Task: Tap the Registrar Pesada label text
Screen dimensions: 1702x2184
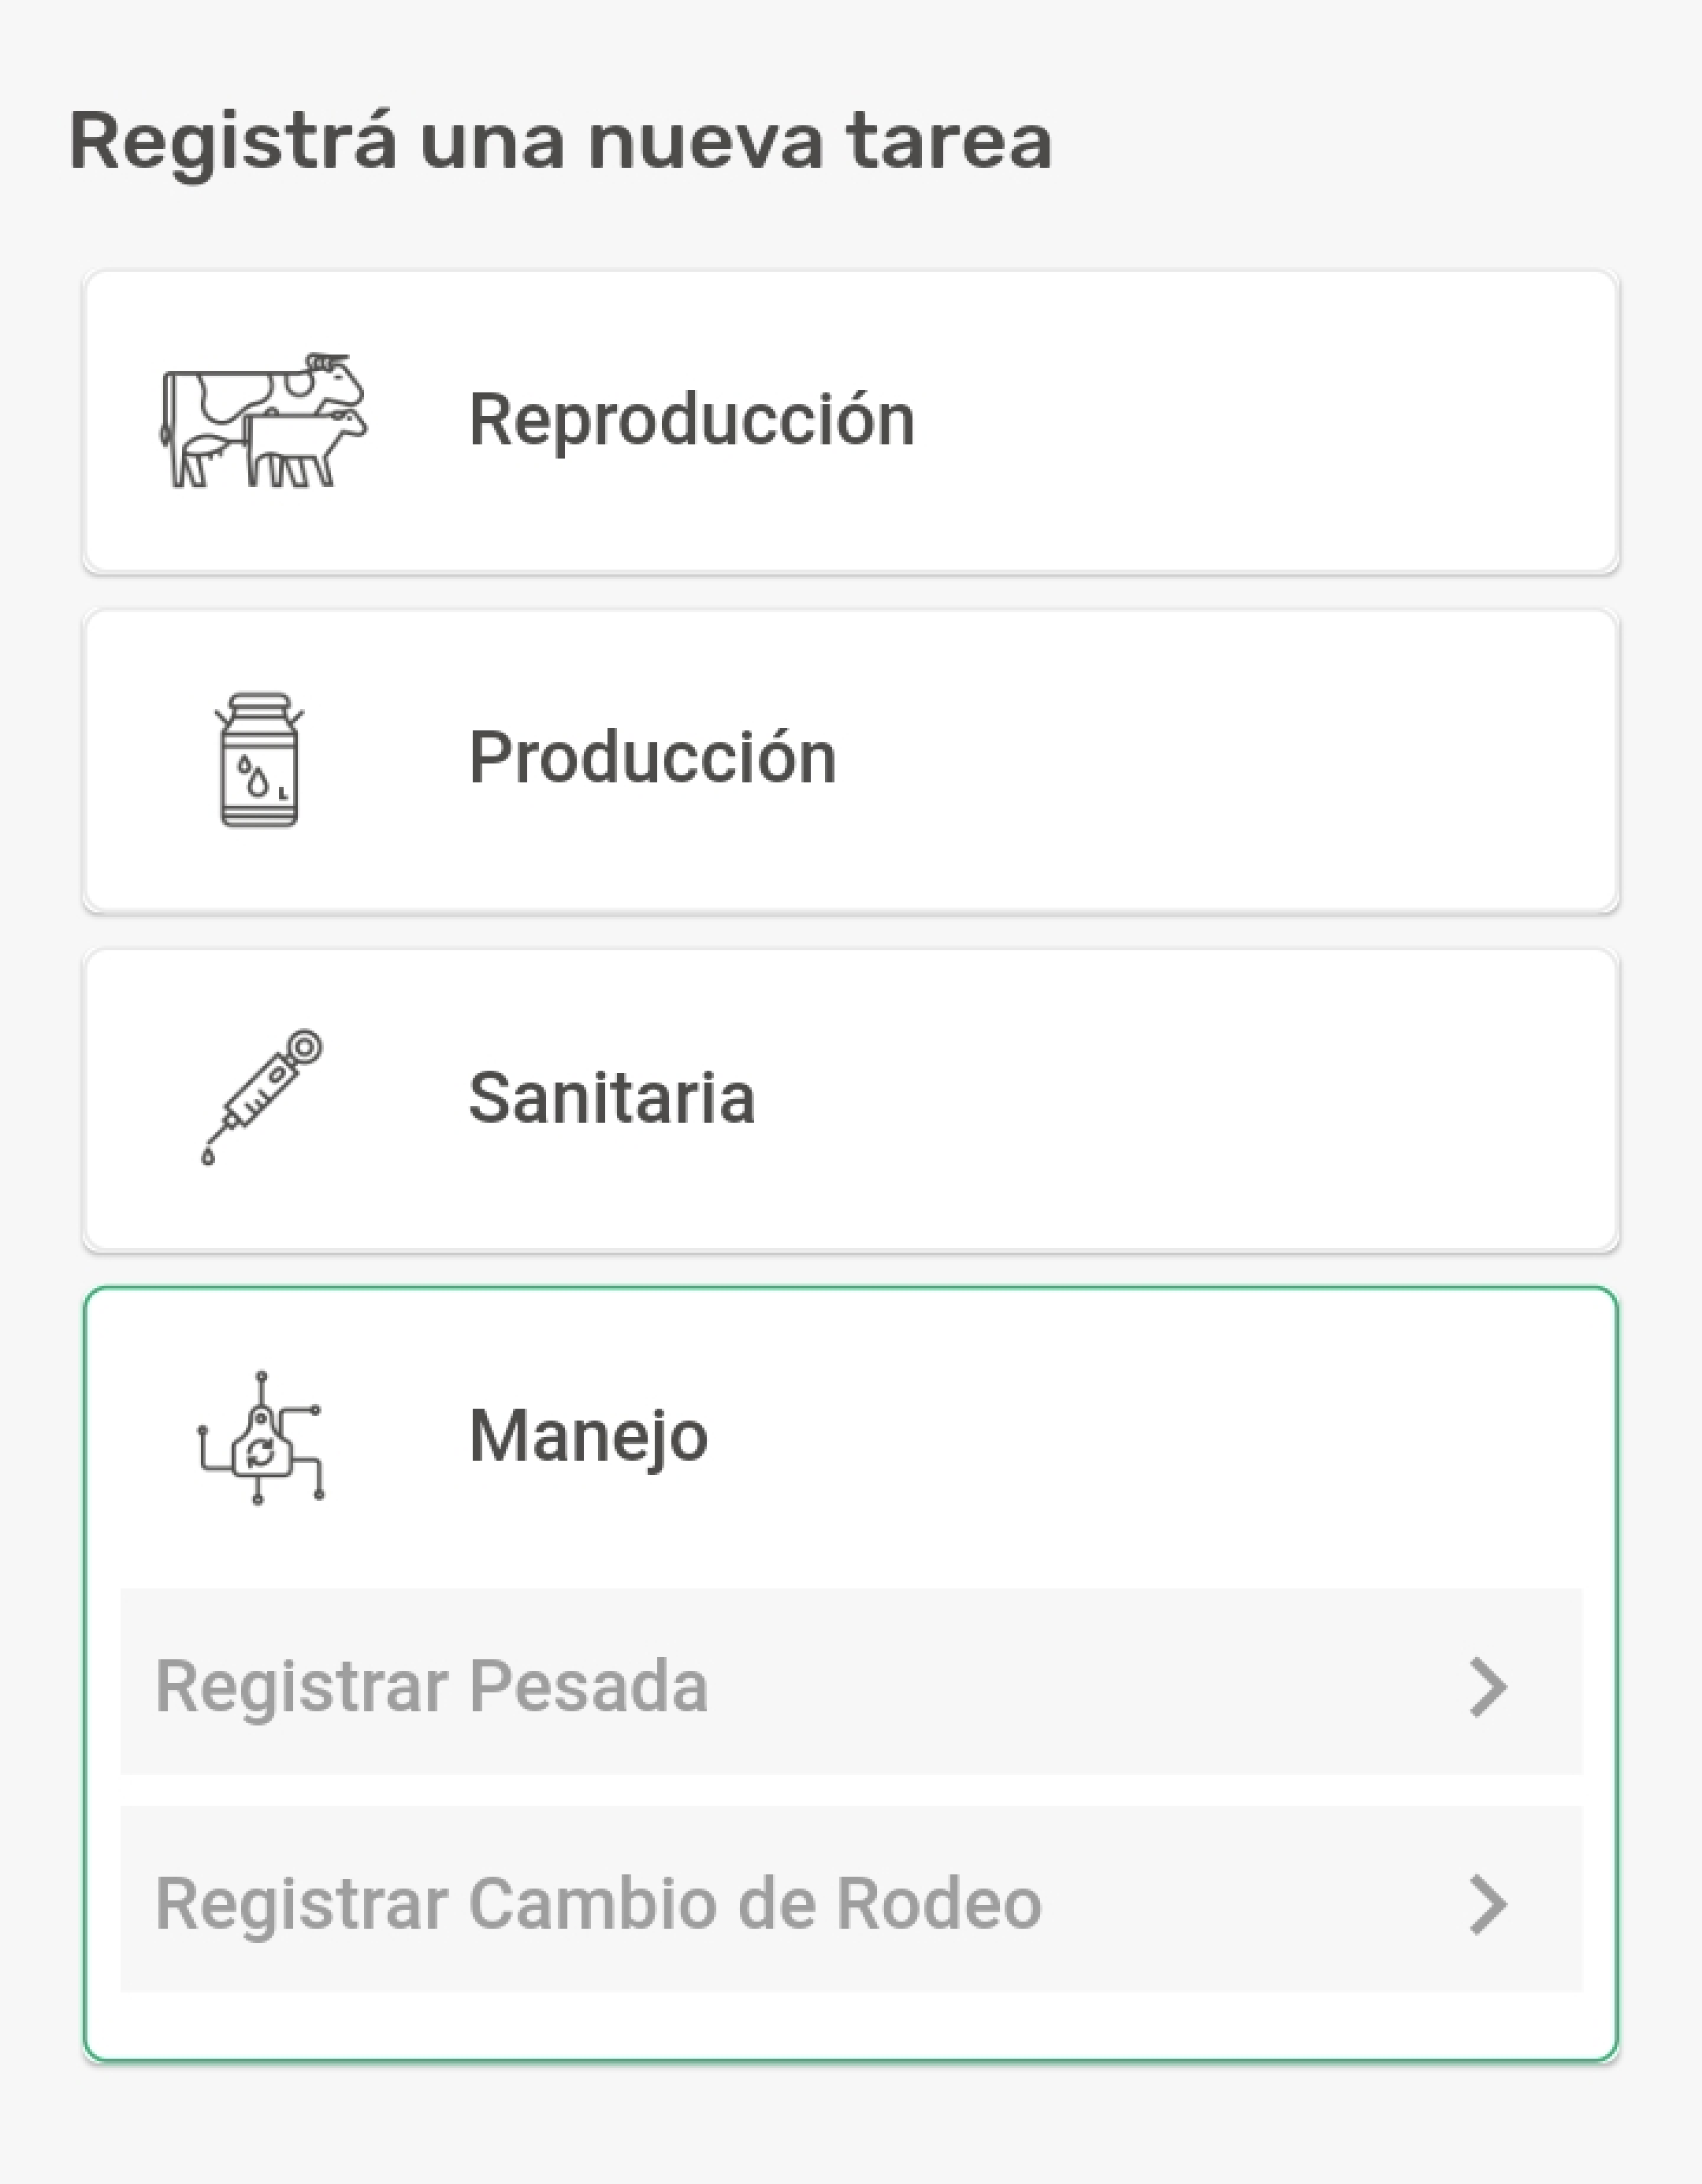Action: 431,1687
